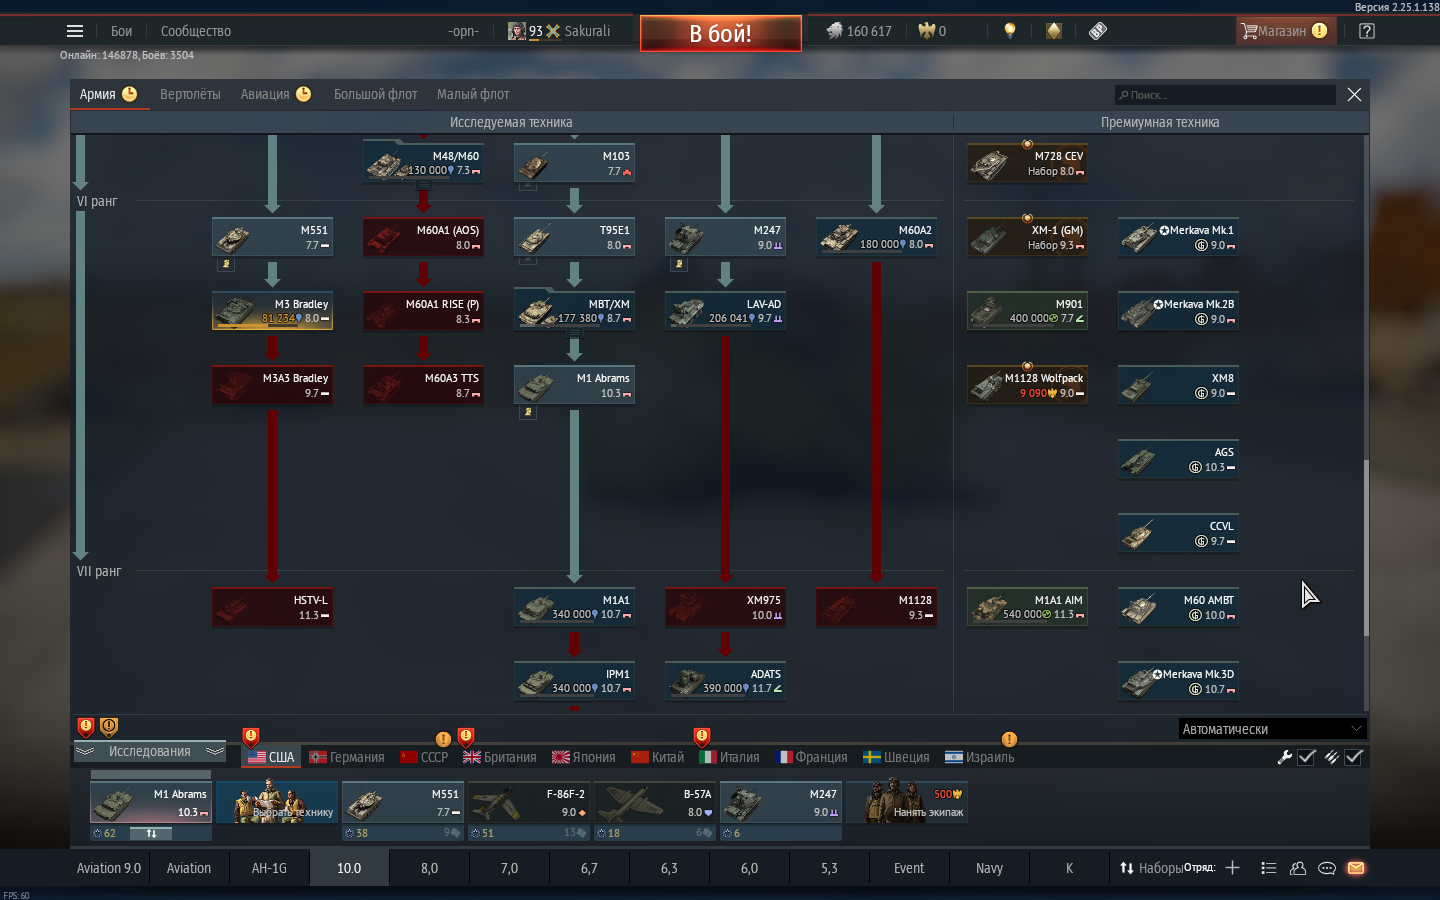Screen dimensions: 1440x900
Task: Click the yellow warning badge above Исследования
Action: tap(109, 726)
